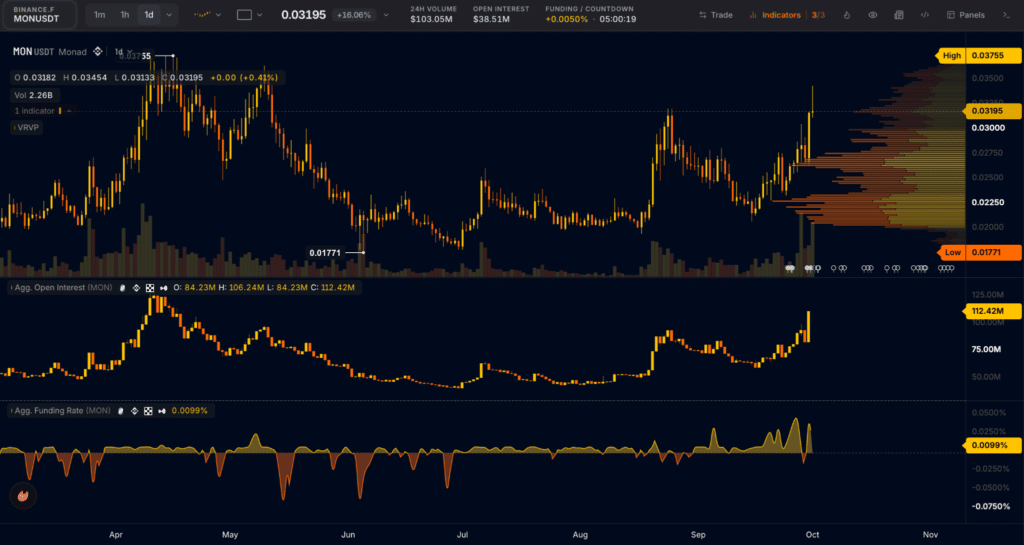Viewport: 1024px width, 545px height.
Task: Open the code embed icon
Action: coord(925,14)
